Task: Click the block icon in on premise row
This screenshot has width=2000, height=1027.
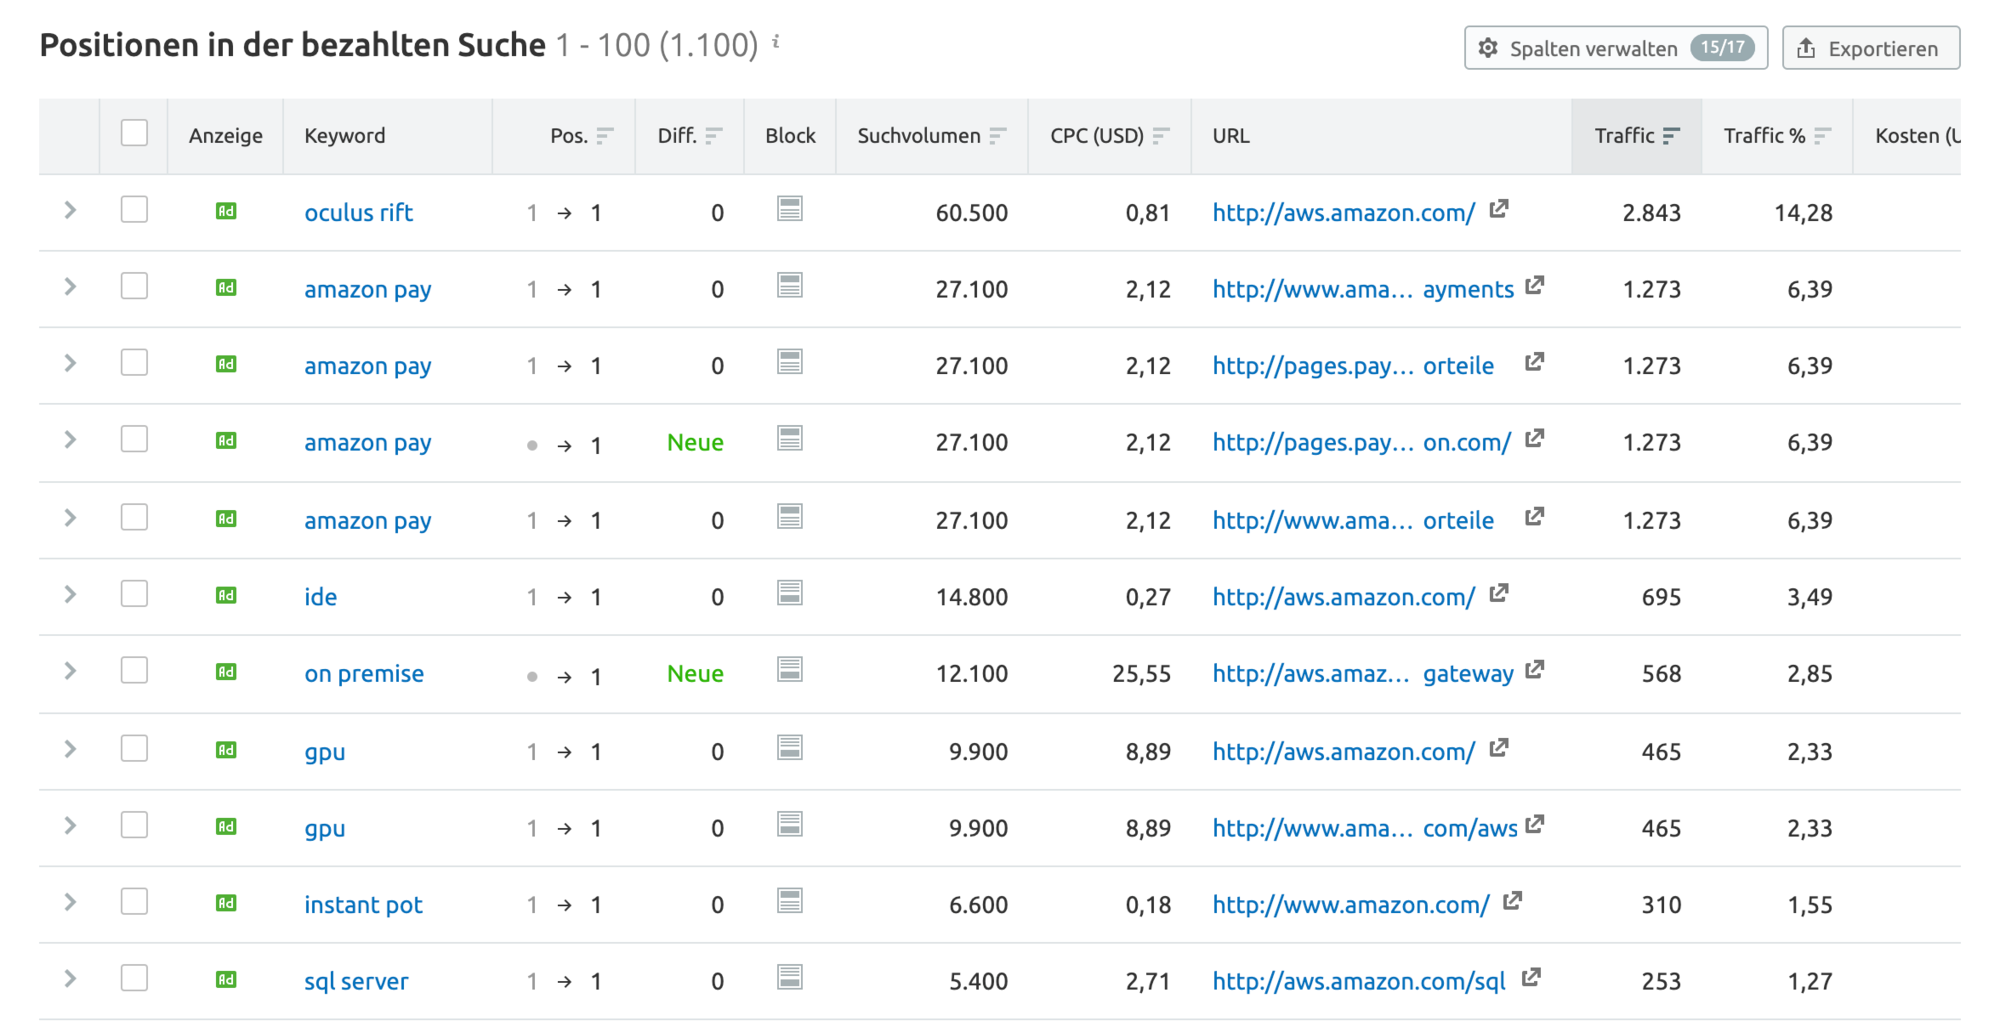Action: (x=790, y=669)
